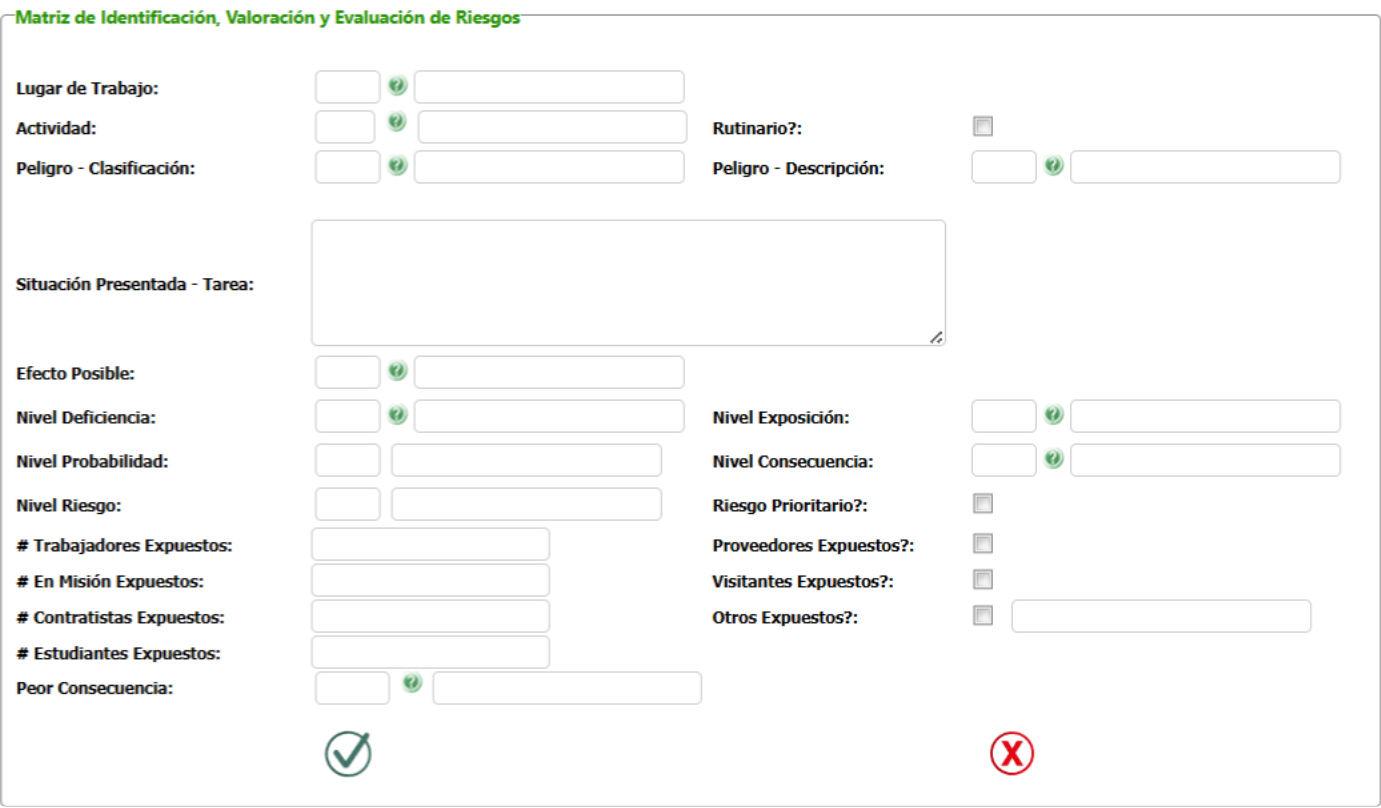This screenshot has height=808, width=1381.
Task: Open the Nivel Deficiencia lookup icon
Action: pos(398,414)
